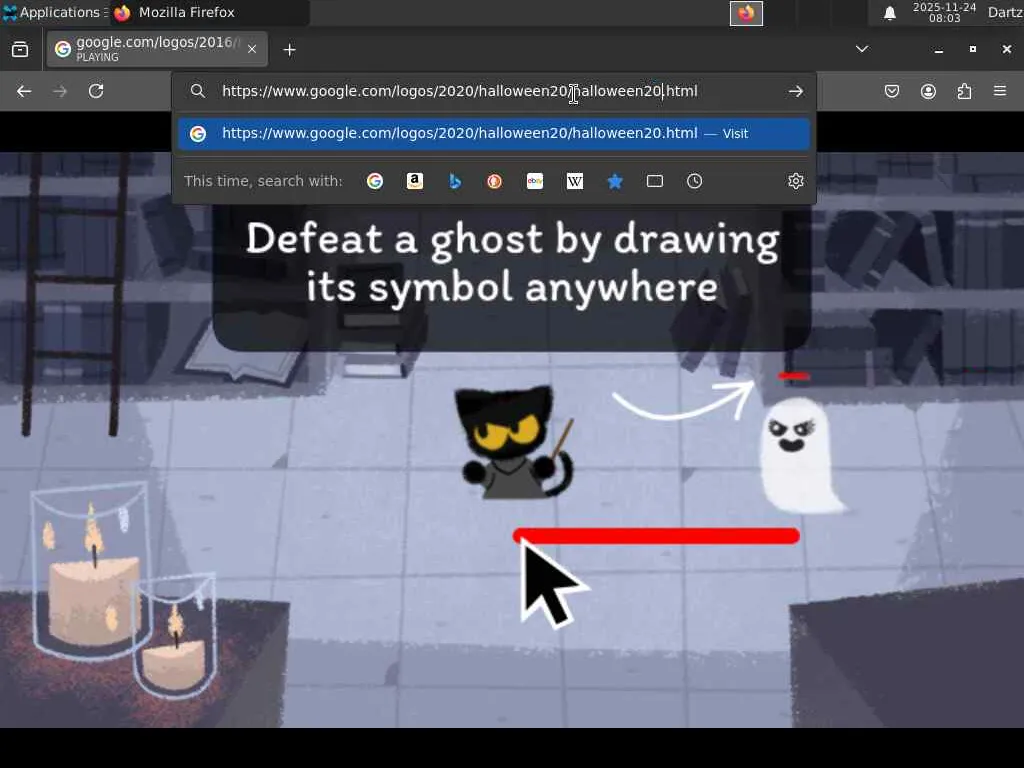Open the Applications menu
This screenshot has height=768, width=1024.
click(55, 12)
